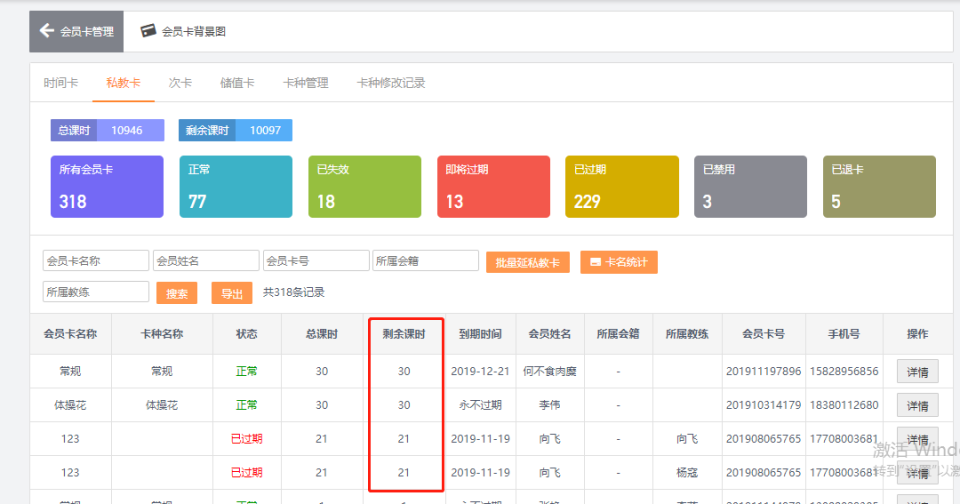Click into the 所属教练 filter field

[x=95, y=292]
